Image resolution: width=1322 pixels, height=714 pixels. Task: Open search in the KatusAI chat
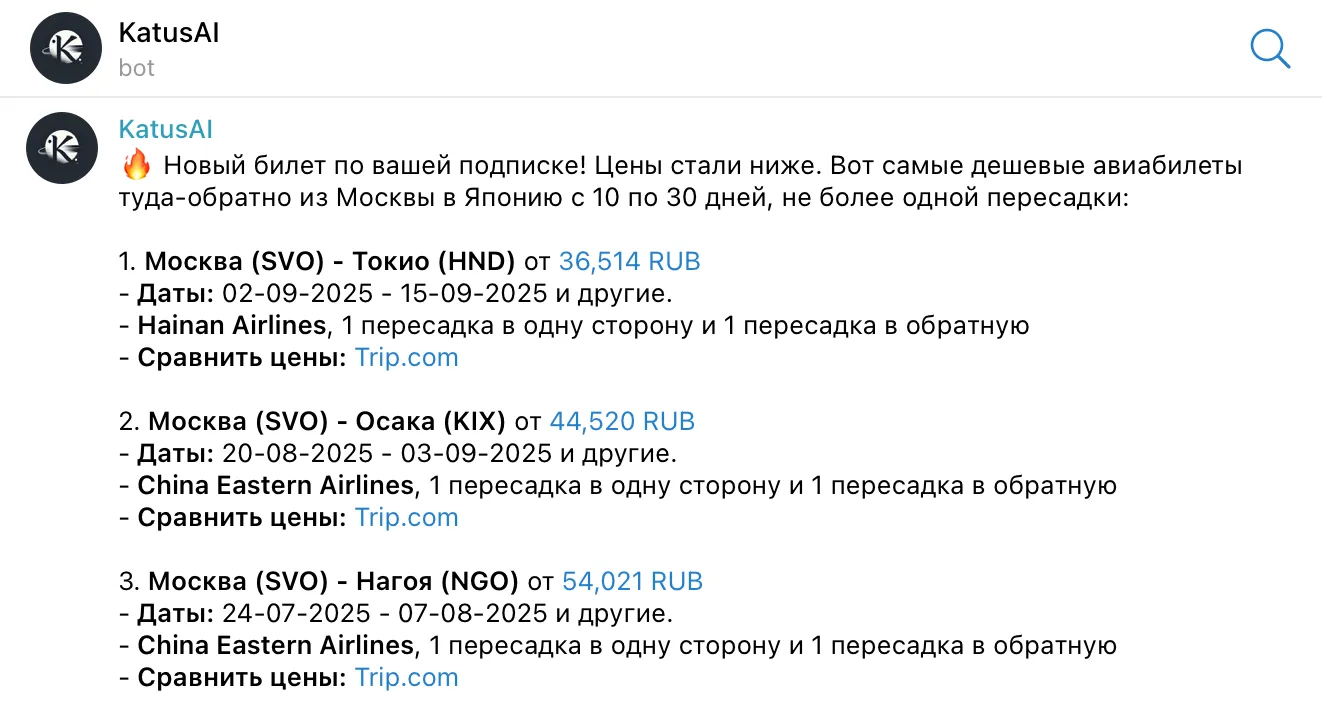pyautogui.click(x=1270, y=48)
